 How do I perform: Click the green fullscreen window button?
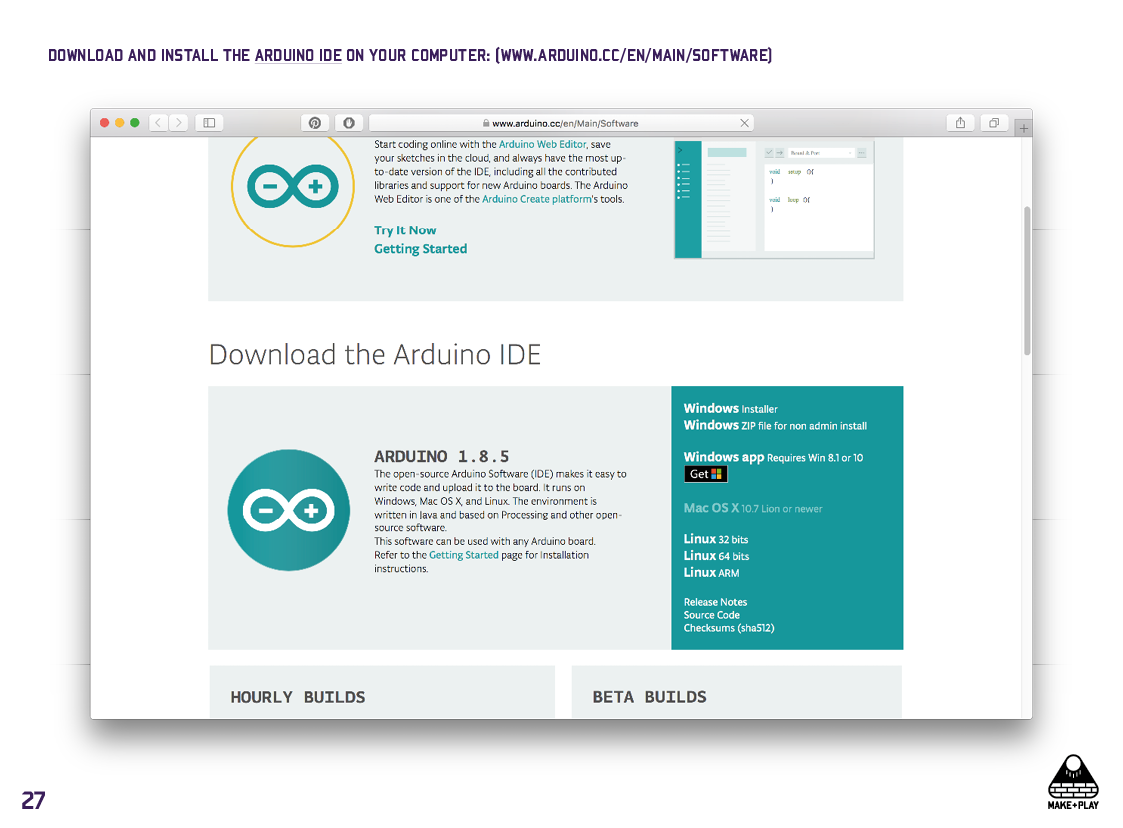[135, 122]
